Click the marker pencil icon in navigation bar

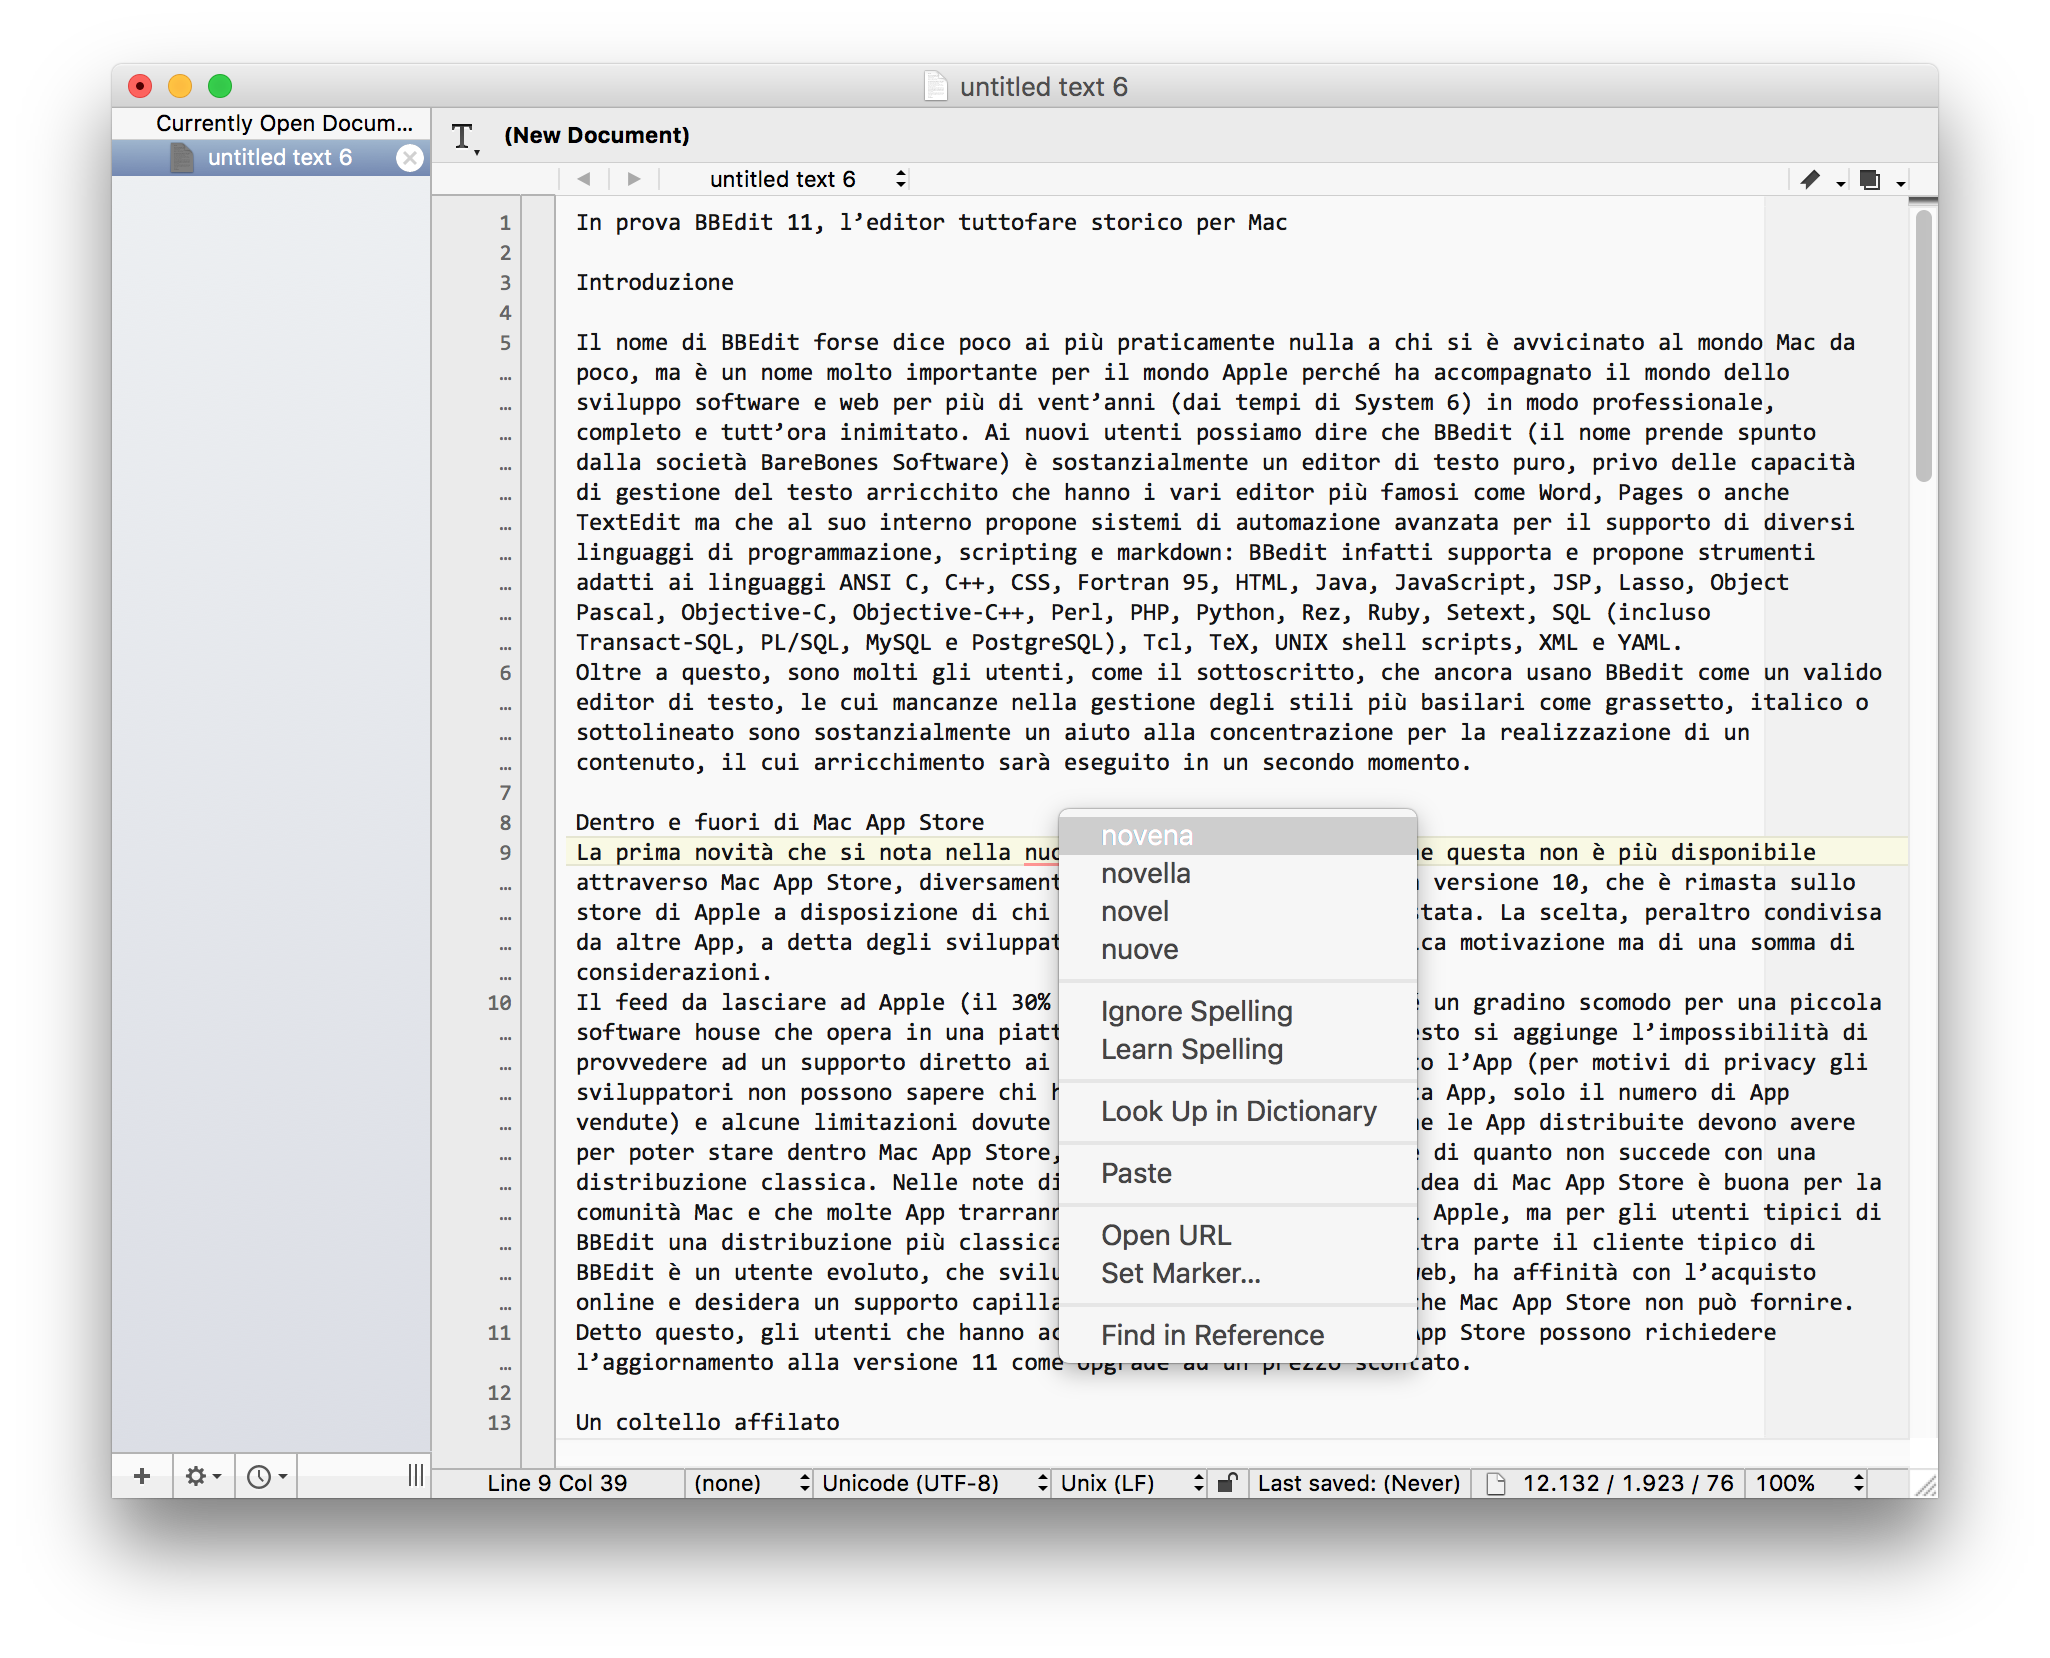1810,180
